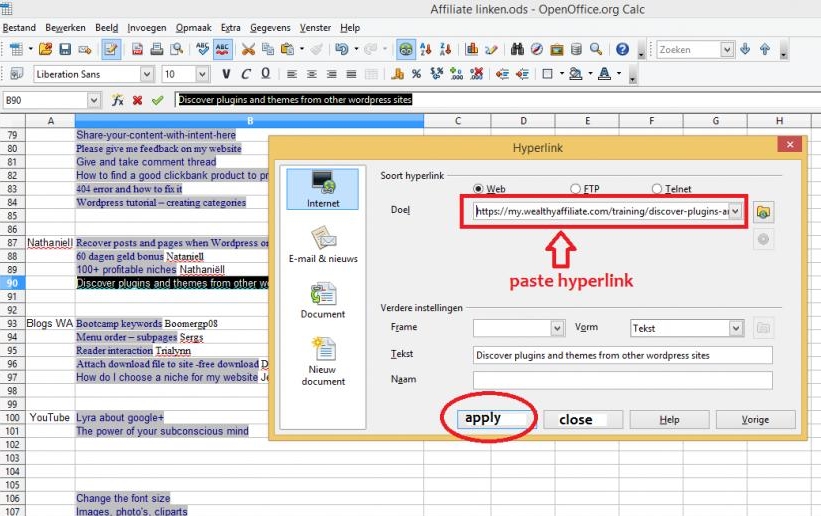Click the Help button in Hyperlink dialog
821x516 pixels.
point(669,420)
